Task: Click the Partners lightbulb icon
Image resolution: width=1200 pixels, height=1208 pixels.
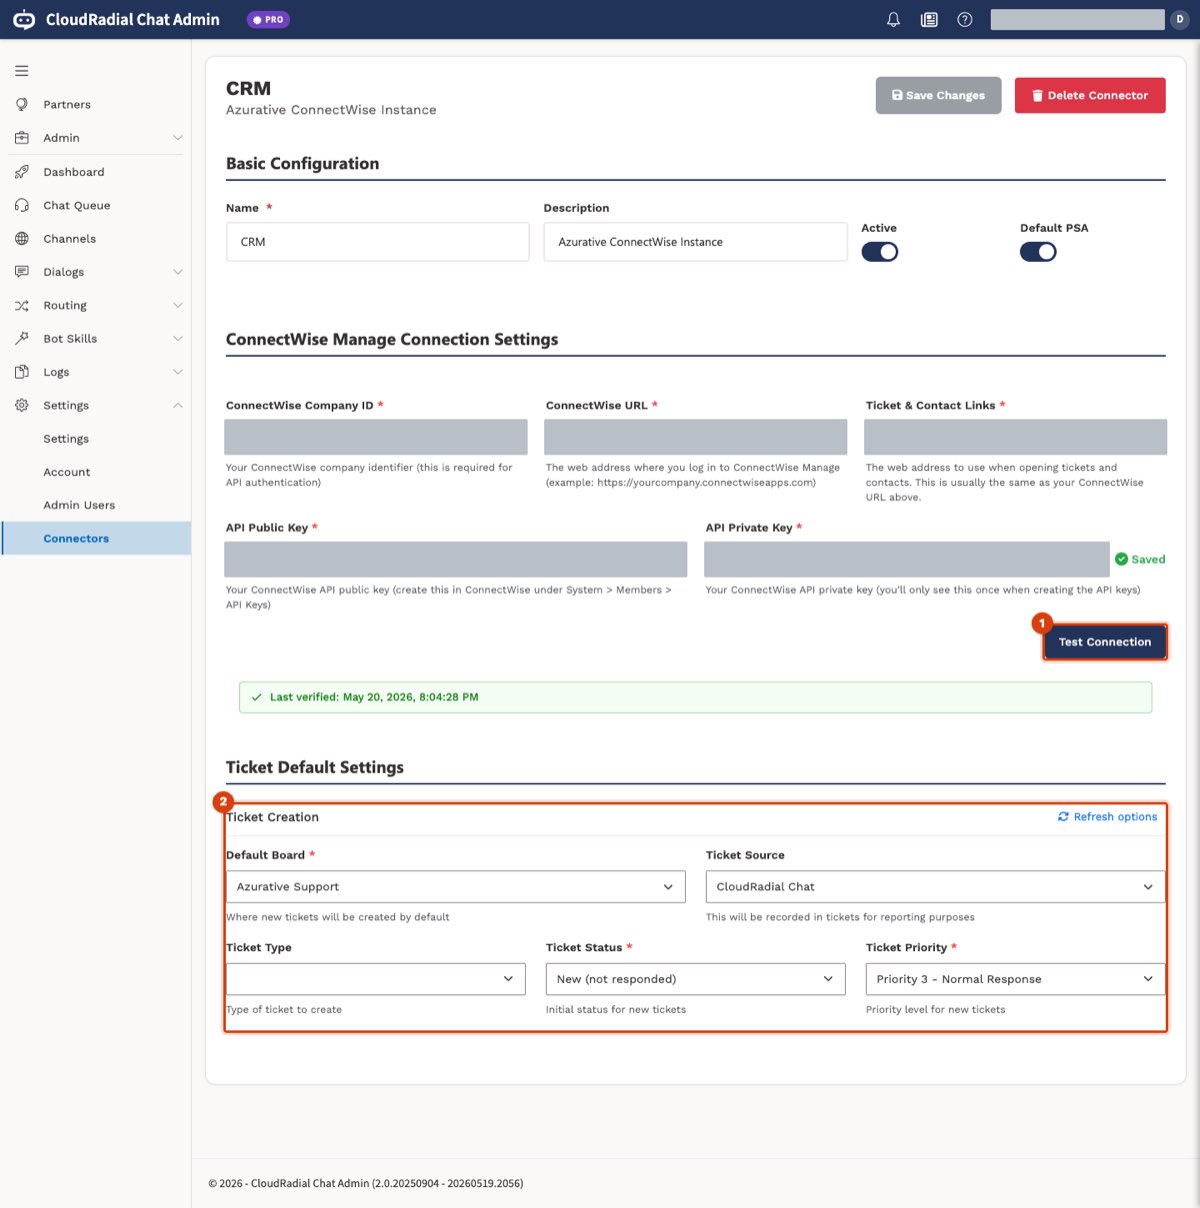Action: tap(22, 104)
